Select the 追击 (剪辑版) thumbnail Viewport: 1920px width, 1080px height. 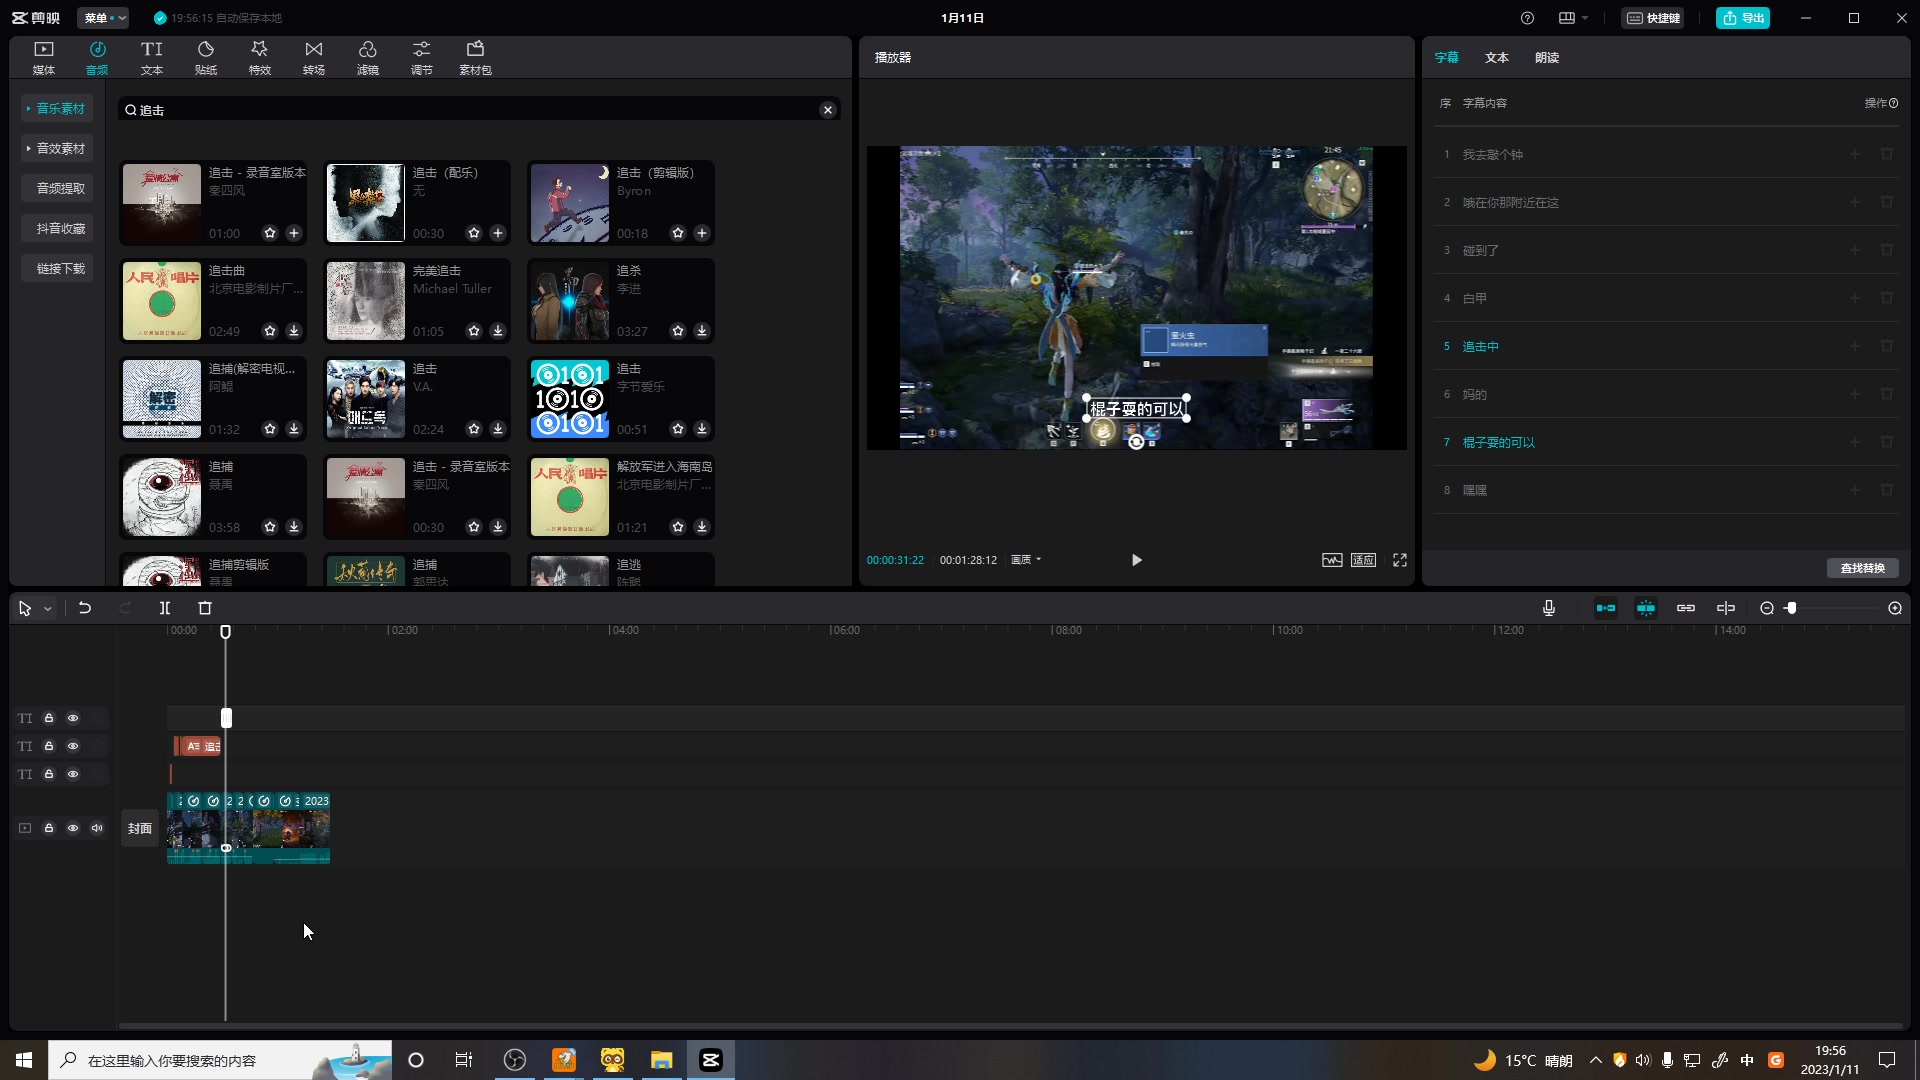pyautogui.click(x=569, y=203)
